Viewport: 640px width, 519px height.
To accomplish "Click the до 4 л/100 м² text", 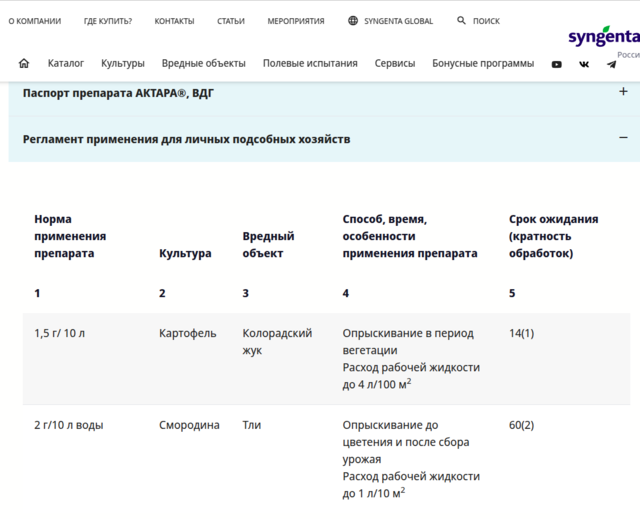I will coord(377,384).
